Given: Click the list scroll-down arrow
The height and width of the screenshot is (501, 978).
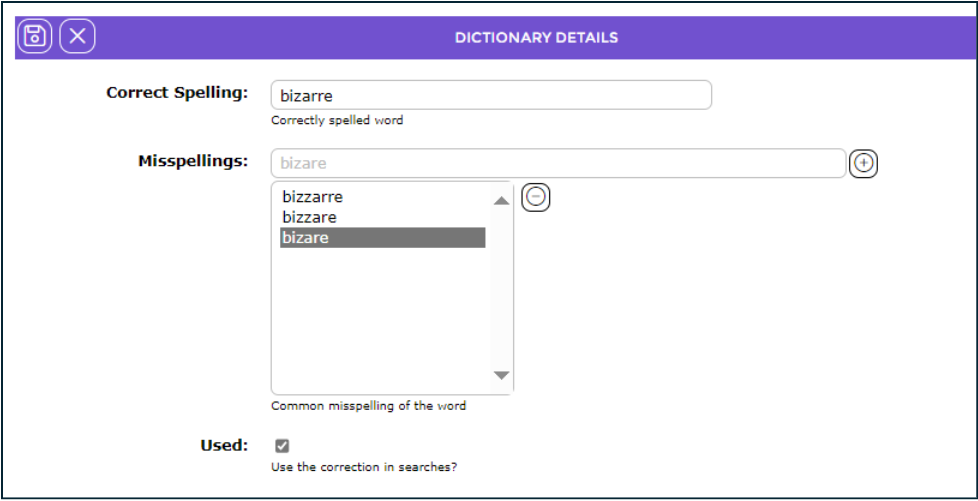Looking at the screenshot, I should (501, 376).
